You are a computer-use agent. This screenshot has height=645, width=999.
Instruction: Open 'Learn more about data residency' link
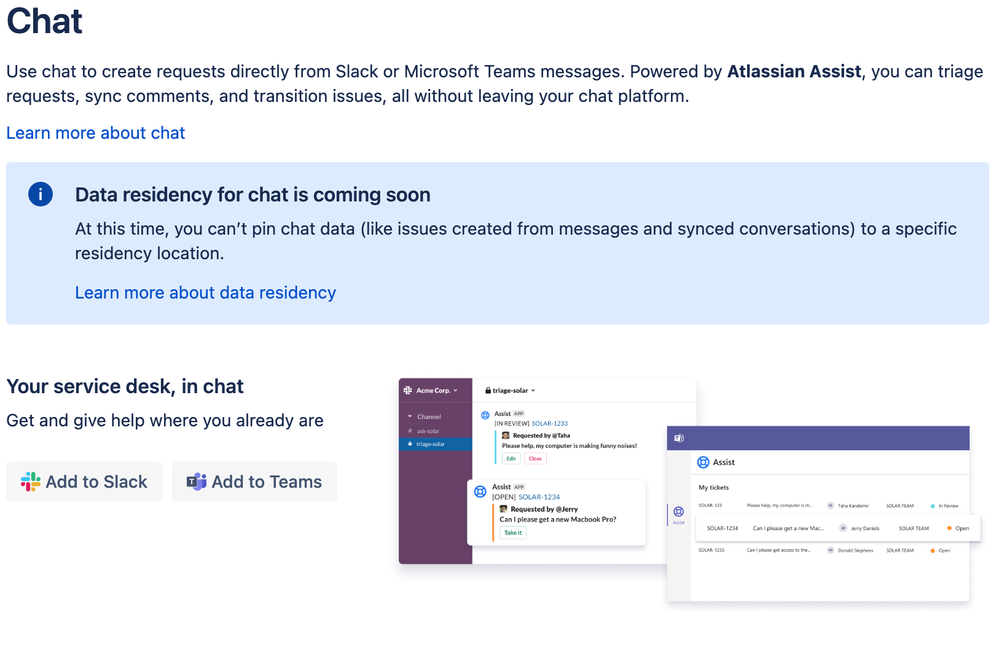[205, 293]
